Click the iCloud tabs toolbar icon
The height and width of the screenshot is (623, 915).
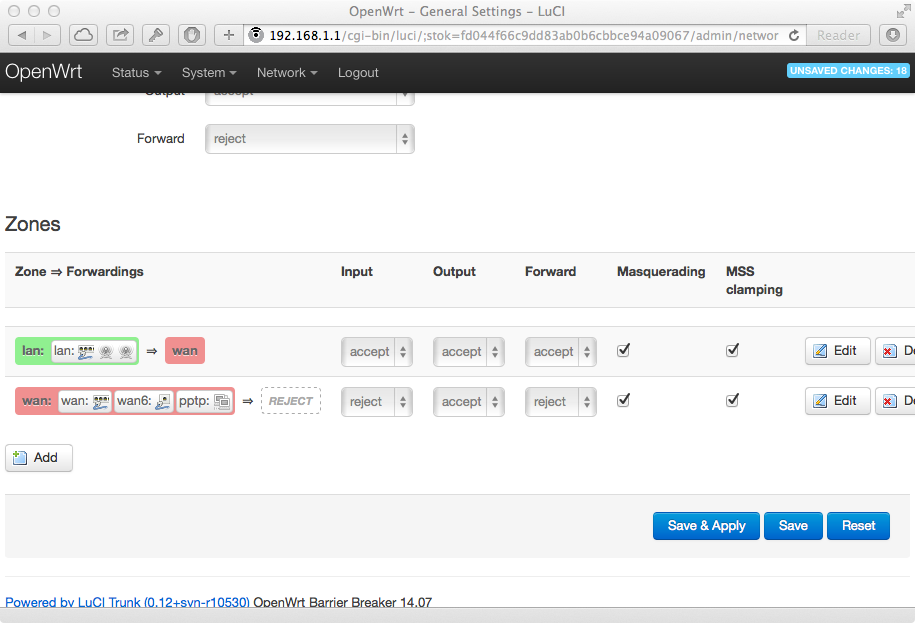[84, 35]
